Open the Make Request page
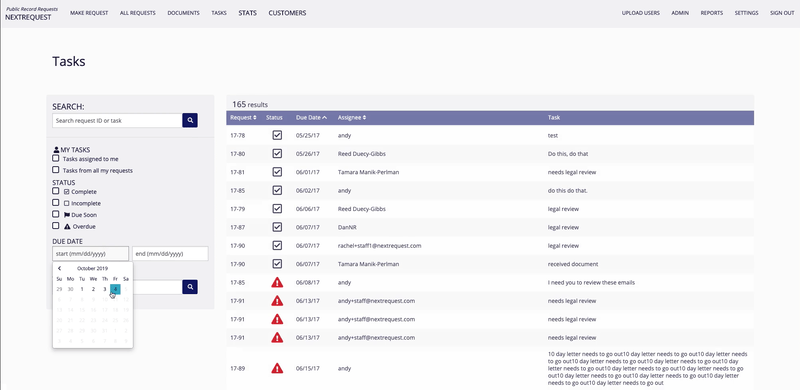The height and width of the screenshot is (390, 800). 89,13
